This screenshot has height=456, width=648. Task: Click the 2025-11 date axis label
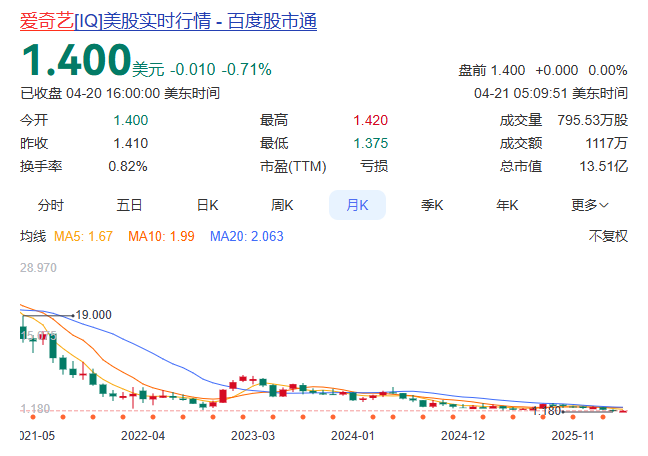pyautogui.click(x=573, y=436)
